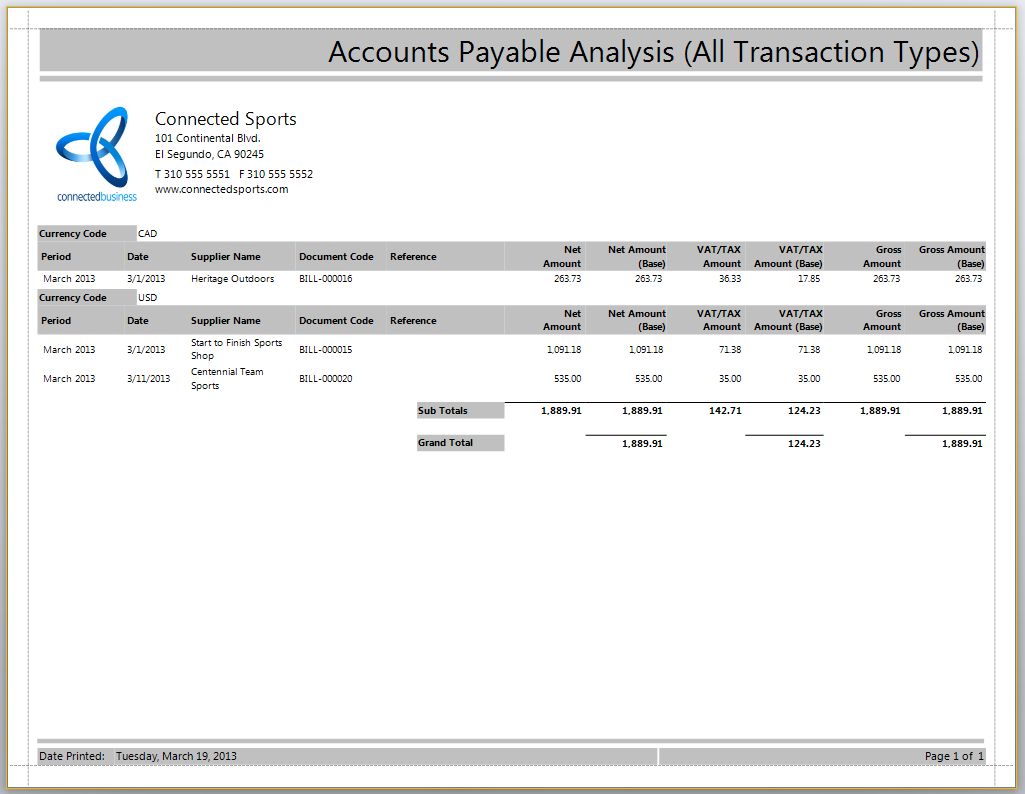Click the Connected Business logo image

click(x=97, y=155)
